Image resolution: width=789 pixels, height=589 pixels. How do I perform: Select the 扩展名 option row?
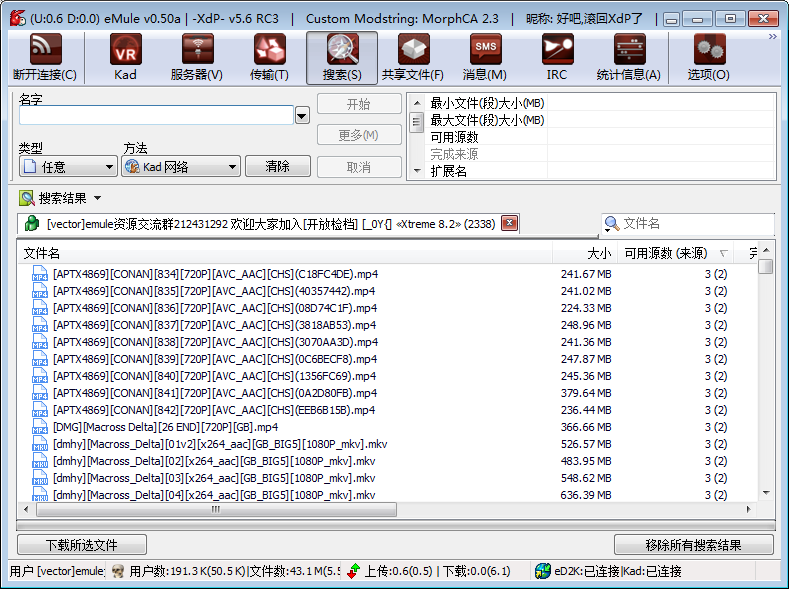click(599, 172)
